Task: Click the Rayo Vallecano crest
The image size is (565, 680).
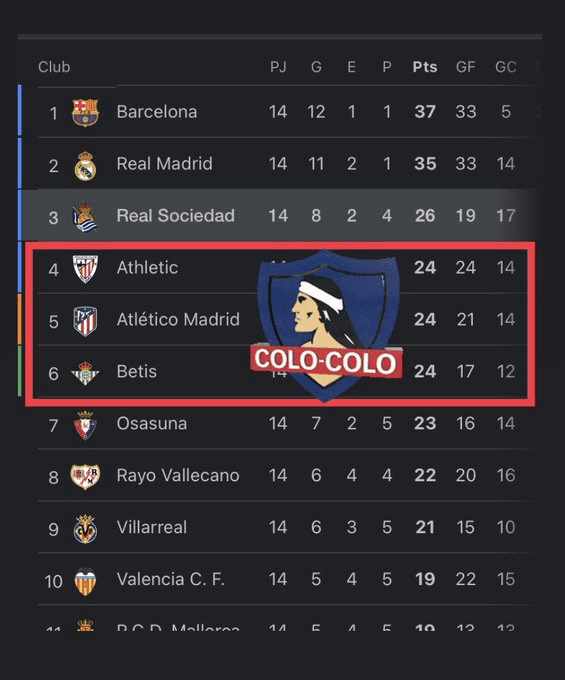Action: coord(85,477)
